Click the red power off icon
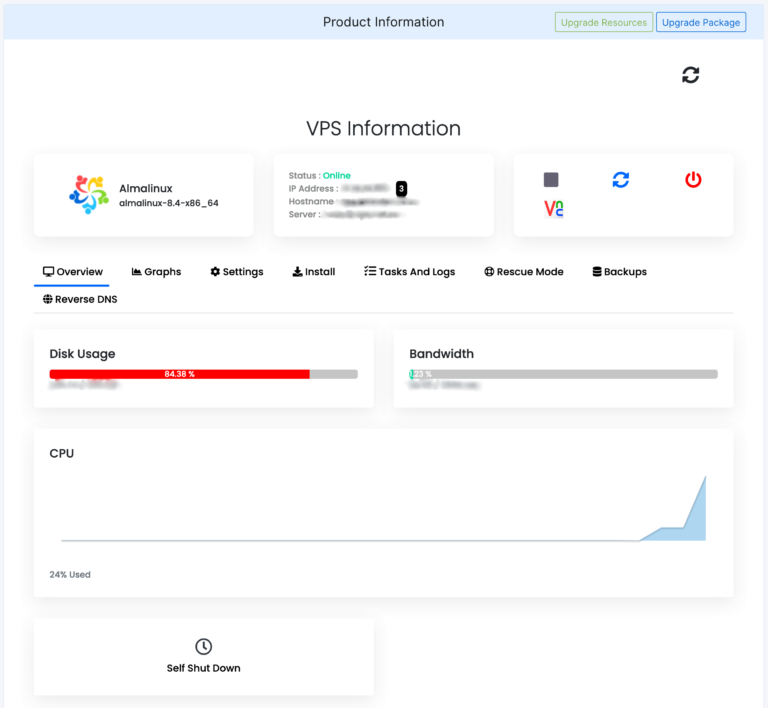The image size is (768, 708). (693, 180)
